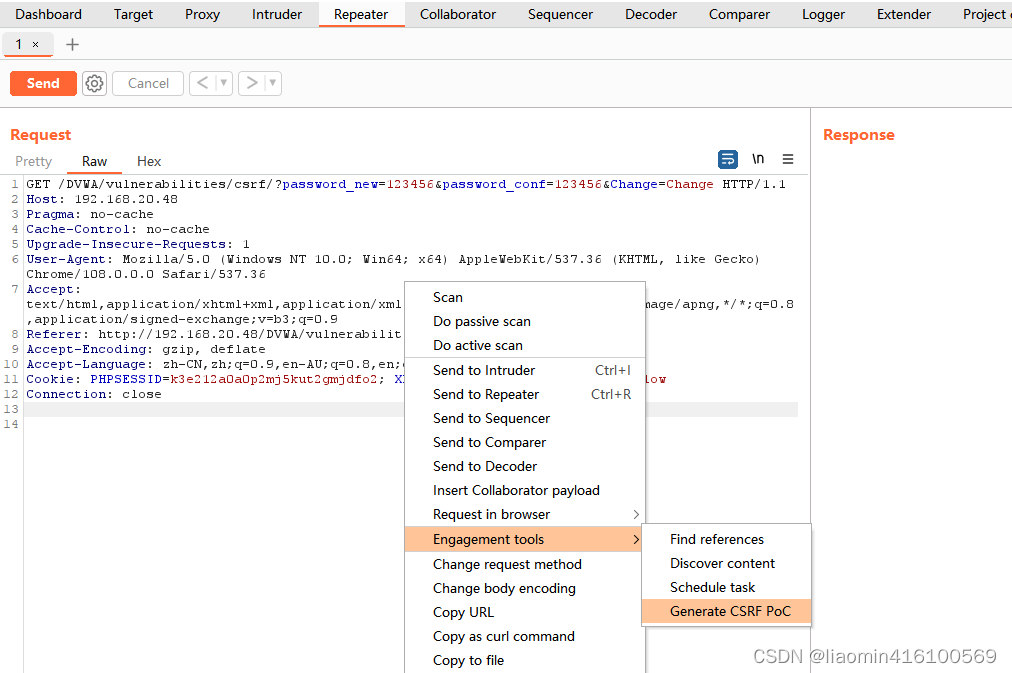Choose Discover content in submenu
This screenshot has width=1012, height=673.
point(726,563)
